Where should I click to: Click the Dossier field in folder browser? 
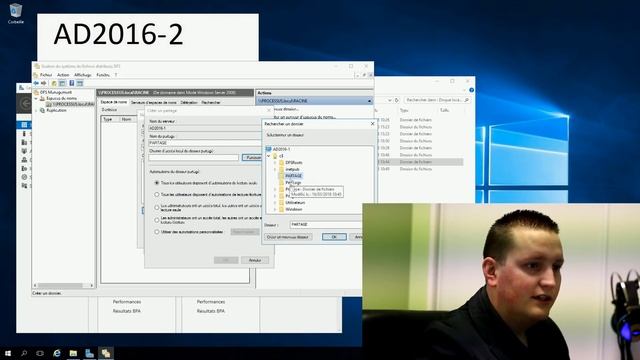pyautogui.click(x=325, y=224)
